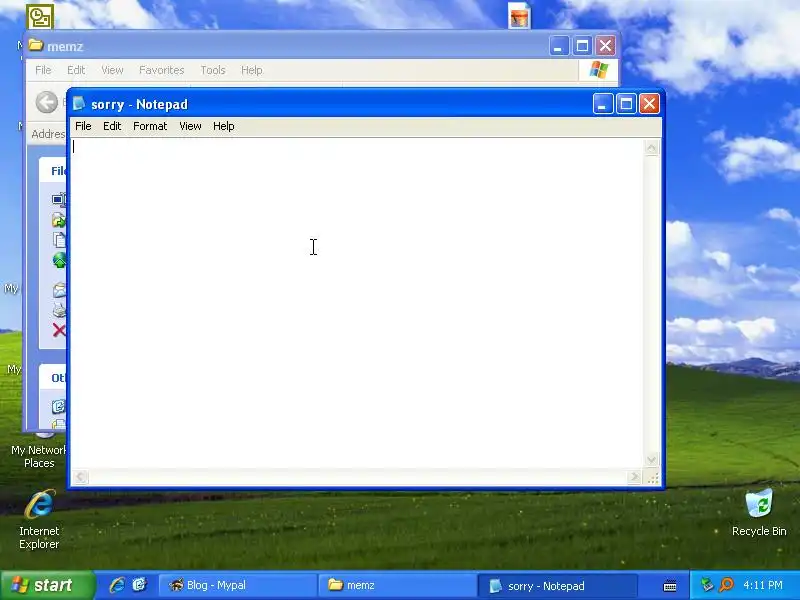Open the Start menu
The image size is (800, 600).
click(x=47, y=585)
